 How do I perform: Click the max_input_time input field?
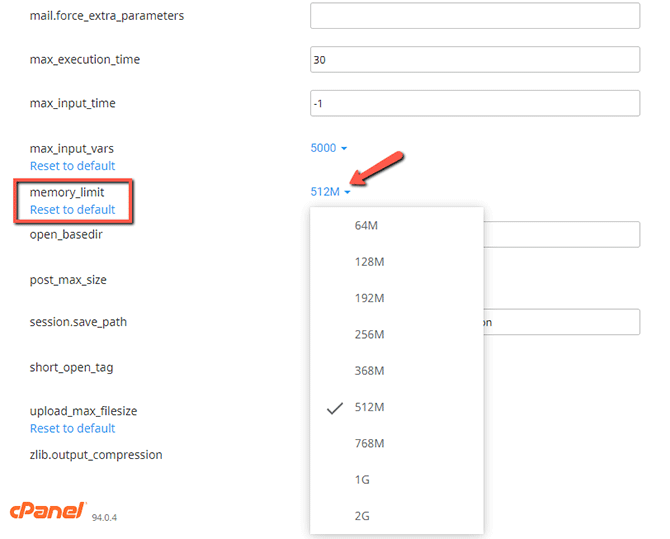(x=474, y=104)
